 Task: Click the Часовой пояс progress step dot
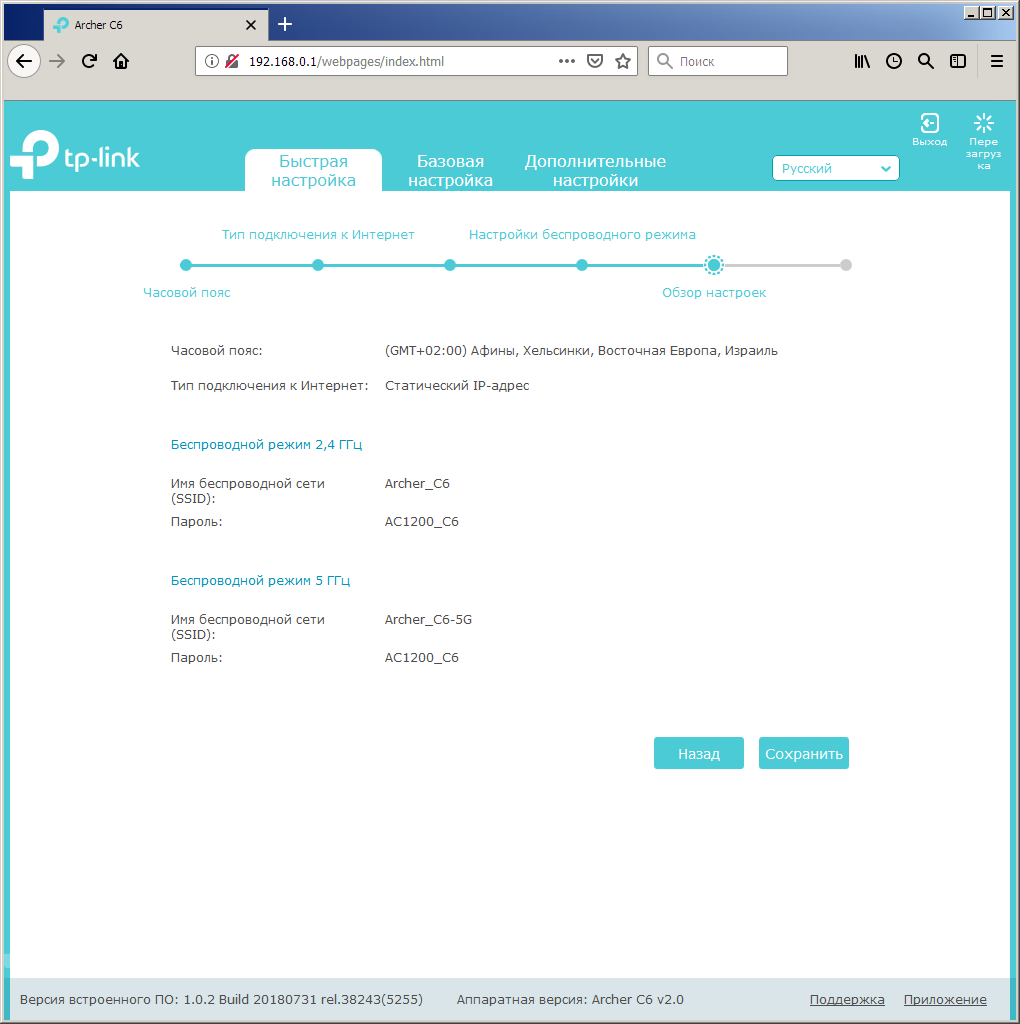186,265
